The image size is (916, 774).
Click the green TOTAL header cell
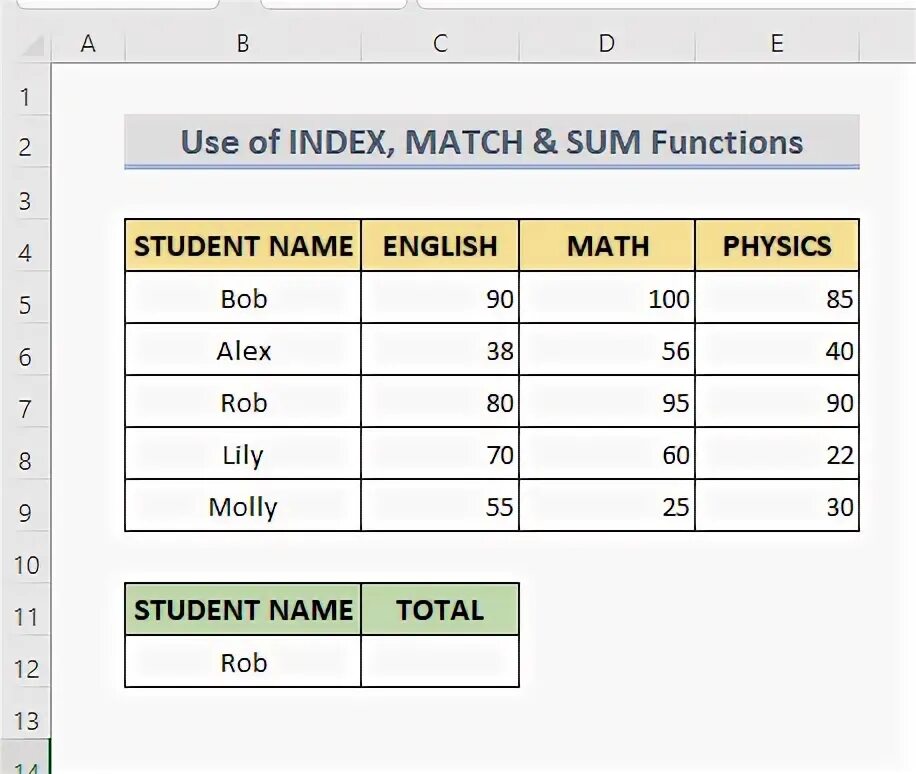coord(440,610)
